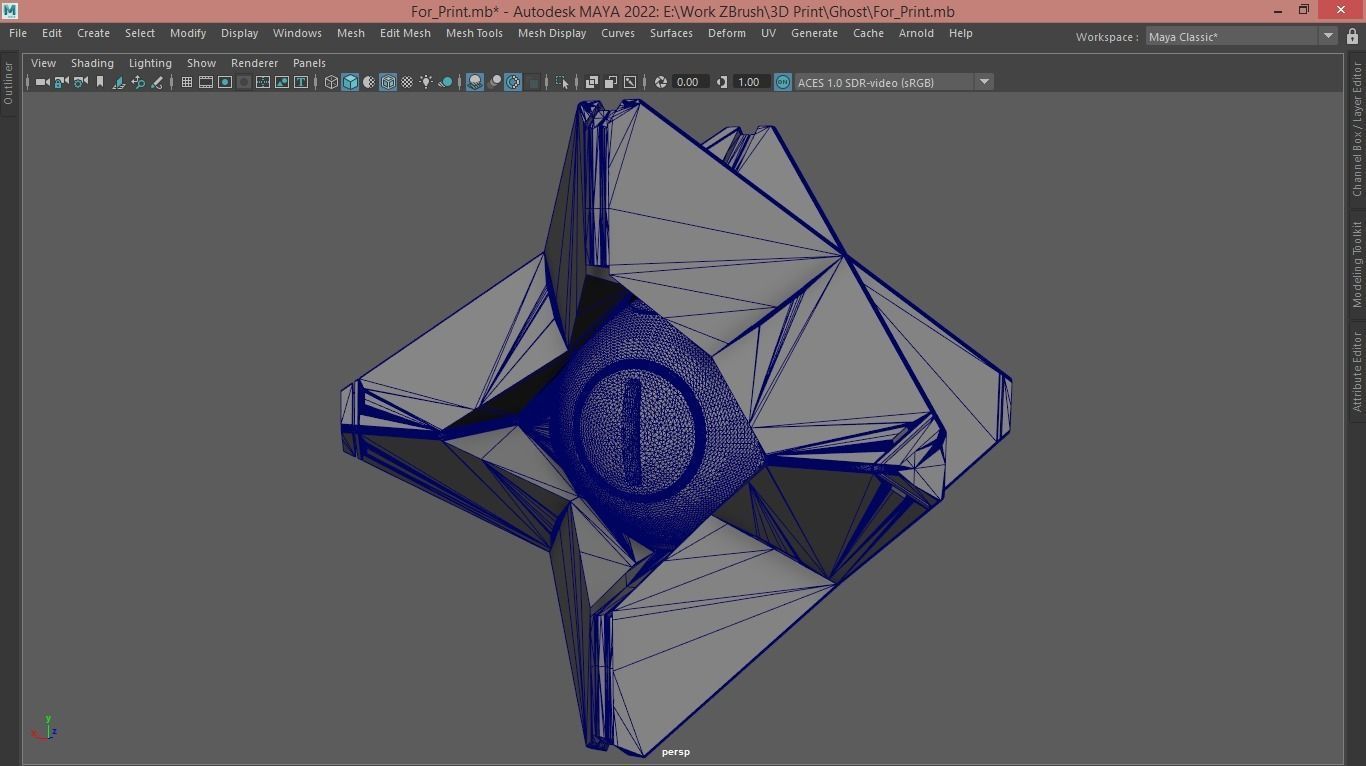Toggle the Field Chart icon
Image resolution: width=1366 pixels, height=766 pixels.
pos(263,82)
